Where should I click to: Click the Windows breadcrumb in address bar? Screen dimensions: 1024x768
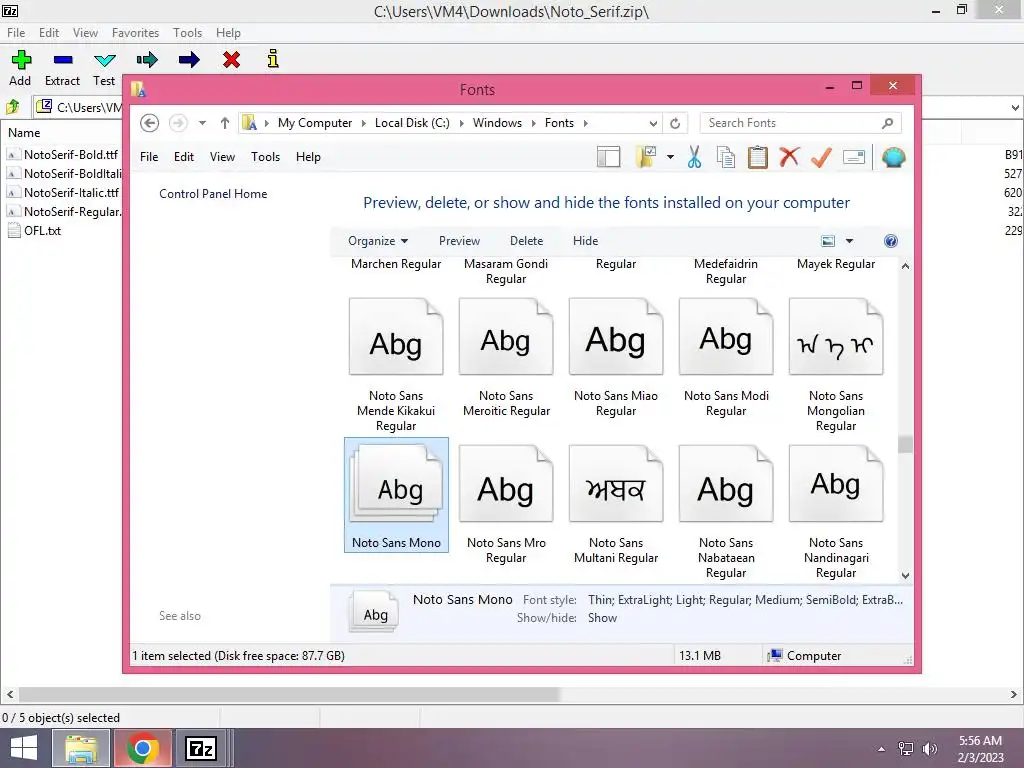click(497, 123)
